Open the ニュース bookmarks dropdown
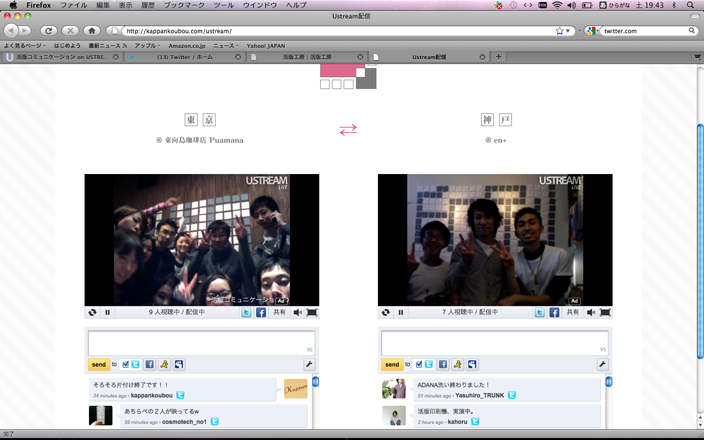 point(226,45)
